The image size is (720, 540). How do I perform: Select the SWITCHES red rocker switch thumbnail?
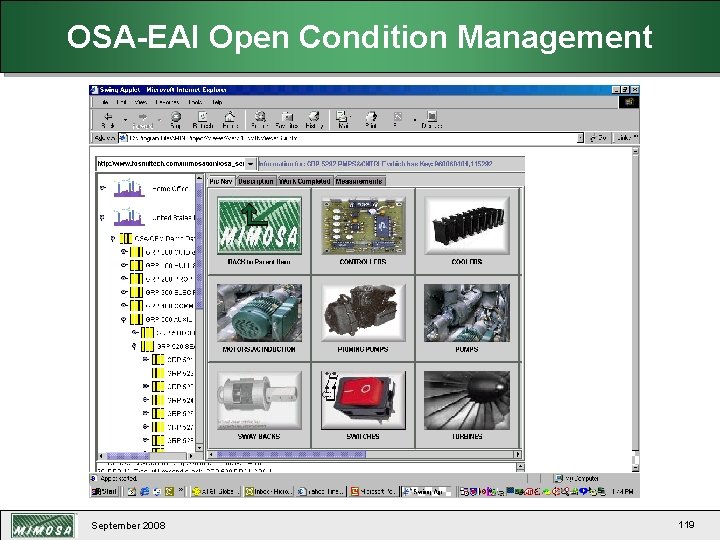363,400
